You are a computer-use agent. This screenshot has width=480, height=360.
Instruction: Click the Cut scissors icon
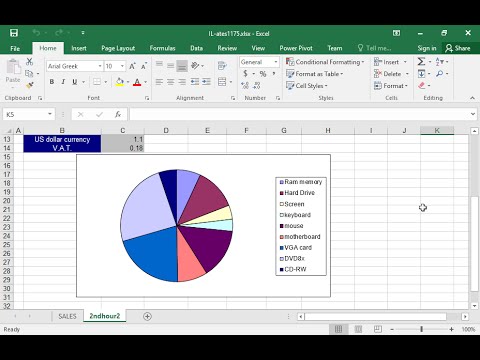[30, 61]
